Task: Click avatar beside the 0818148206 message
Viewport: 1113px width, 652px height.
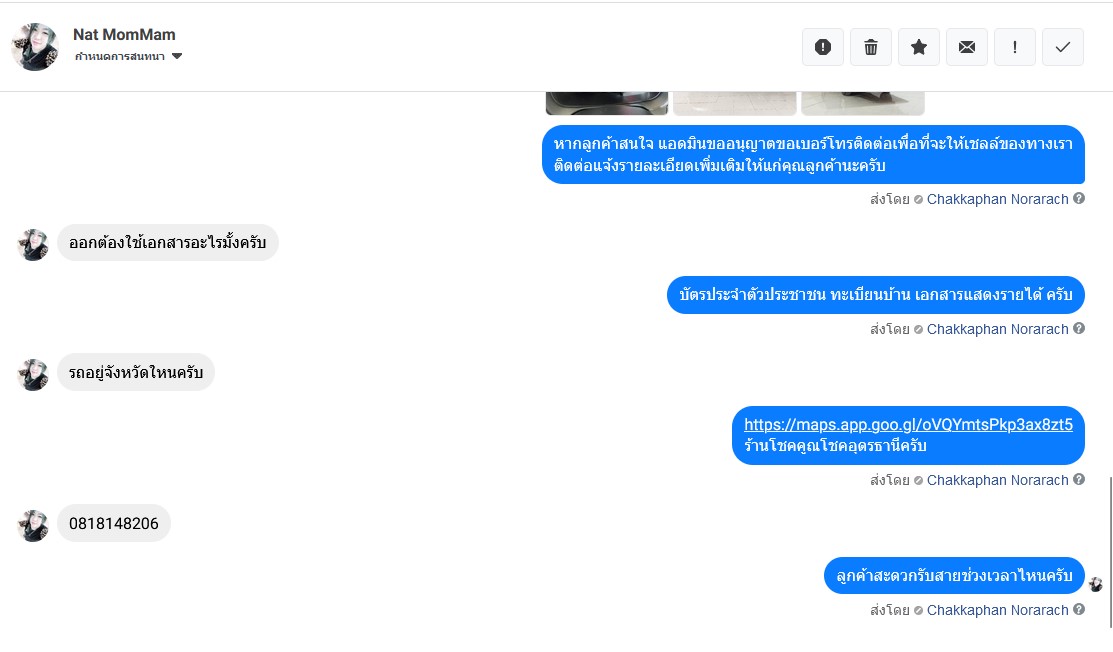Action: coord(33,526)
